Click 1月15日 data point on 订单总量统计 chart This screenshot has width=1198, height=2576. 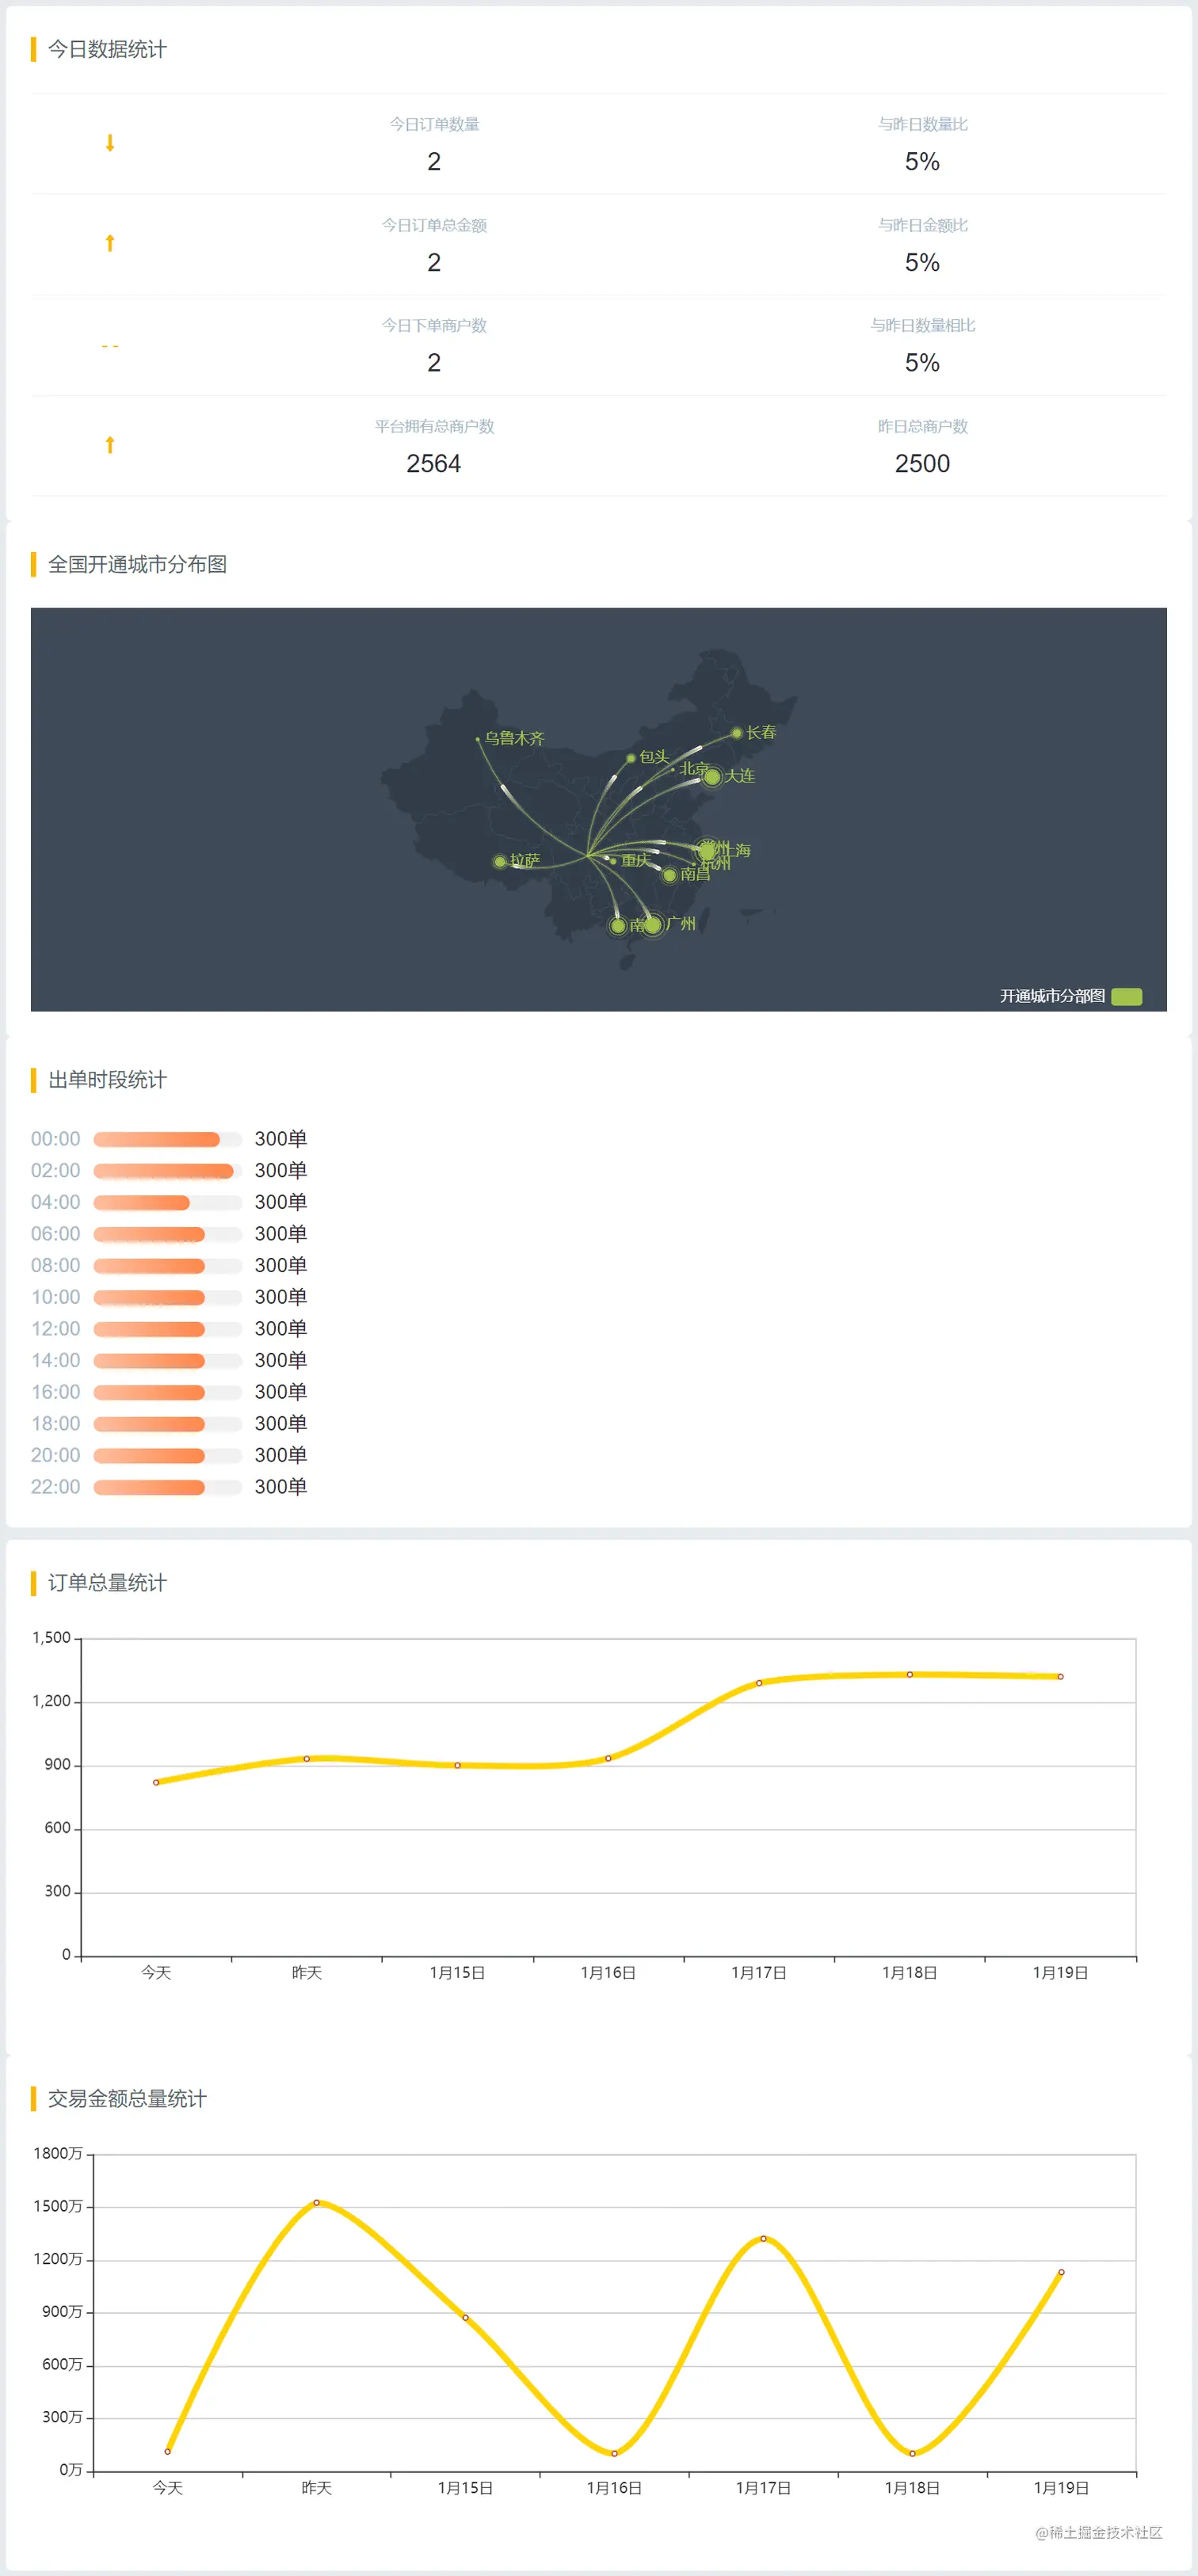pos(458,1765)
